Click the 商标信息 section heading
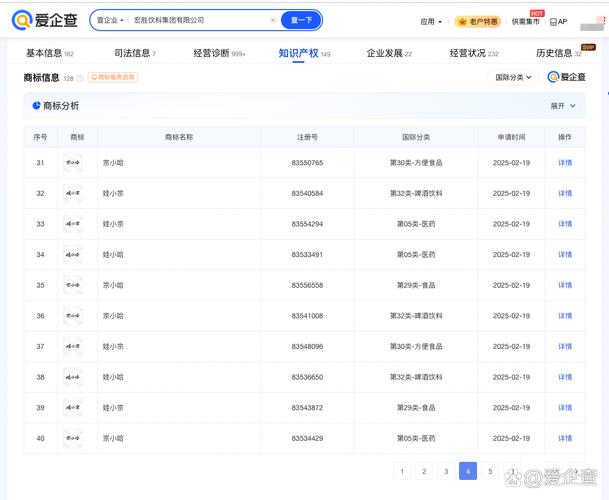The width and height of the screenshot is (609, 500). tap(42, 78)
